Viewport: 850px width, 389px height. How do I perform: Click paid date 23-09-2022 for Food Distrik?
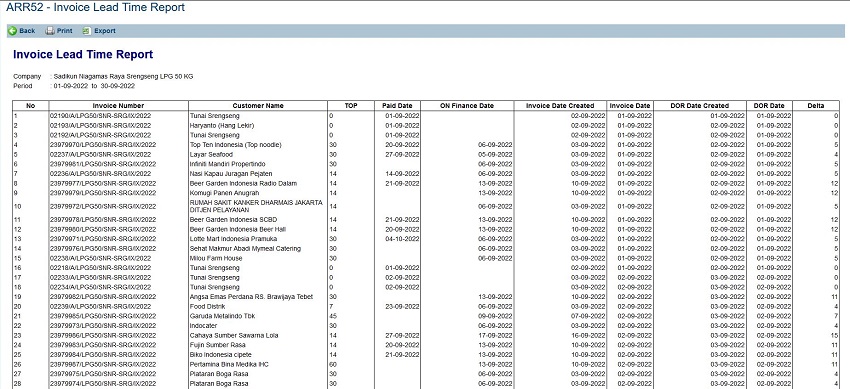pos(402,306)
